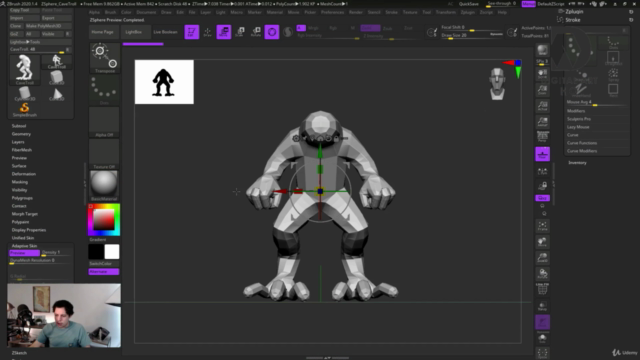Click the Draw Size slider
The height and width of the screenshot is (360, 640).
472,36
